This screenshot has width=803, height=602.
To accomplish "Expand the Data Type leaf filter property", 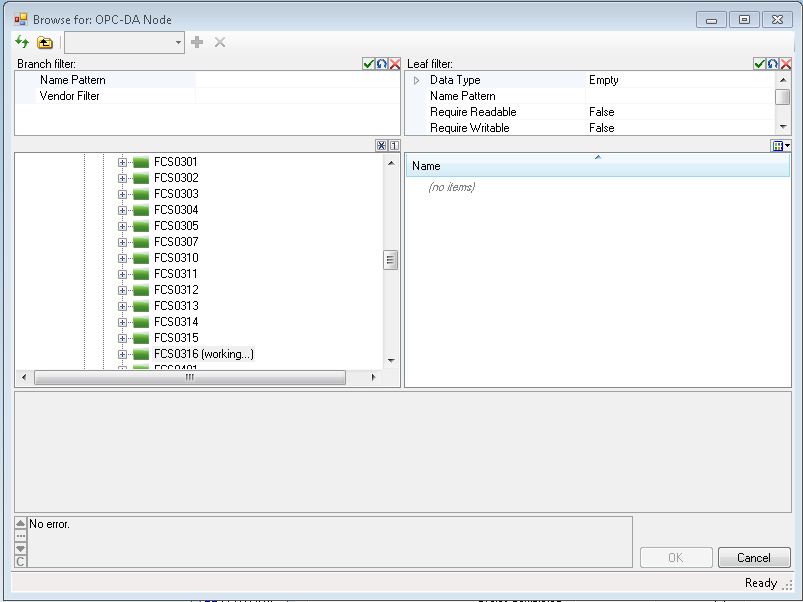I will click(416, 80).
